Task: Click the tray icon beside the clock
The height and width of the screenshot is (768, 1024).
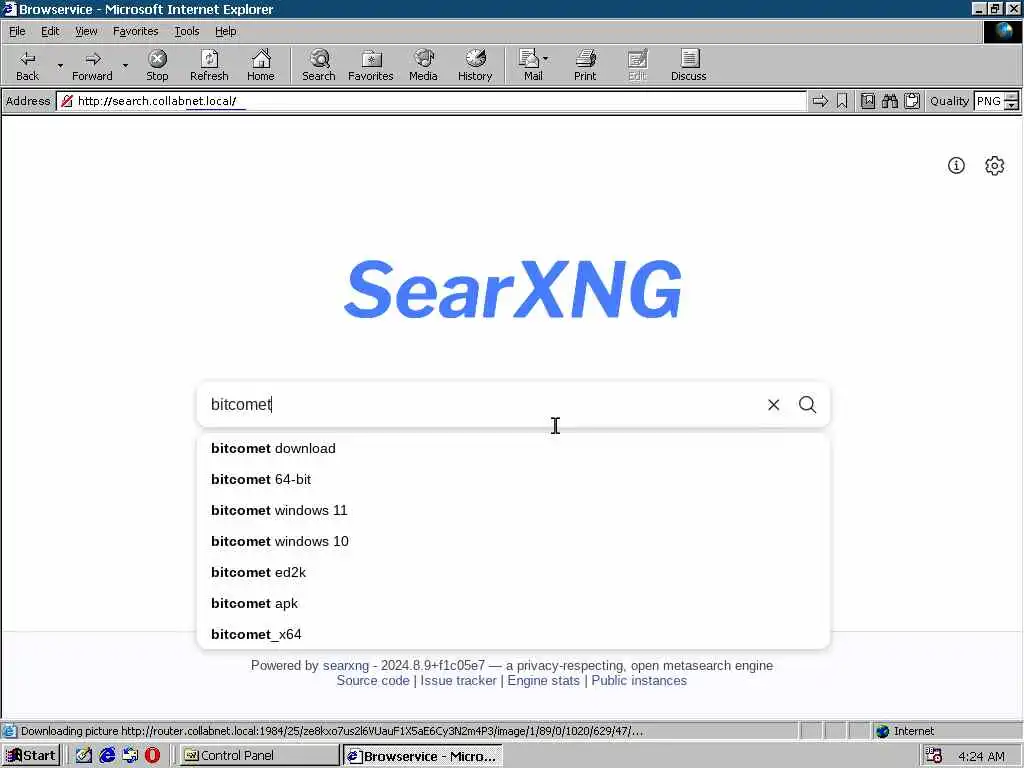Action: click(934, 756)
